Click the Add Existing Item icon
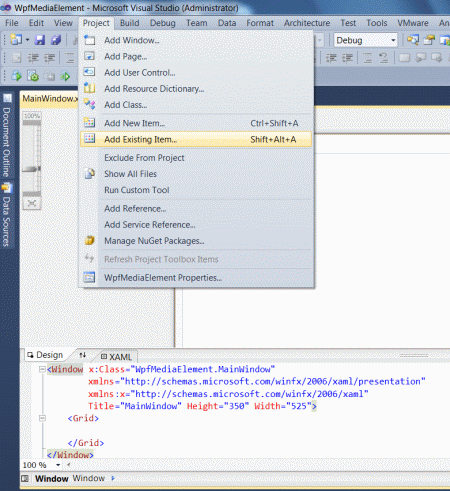This screenshot has height=491, width=450. [89, 139]
